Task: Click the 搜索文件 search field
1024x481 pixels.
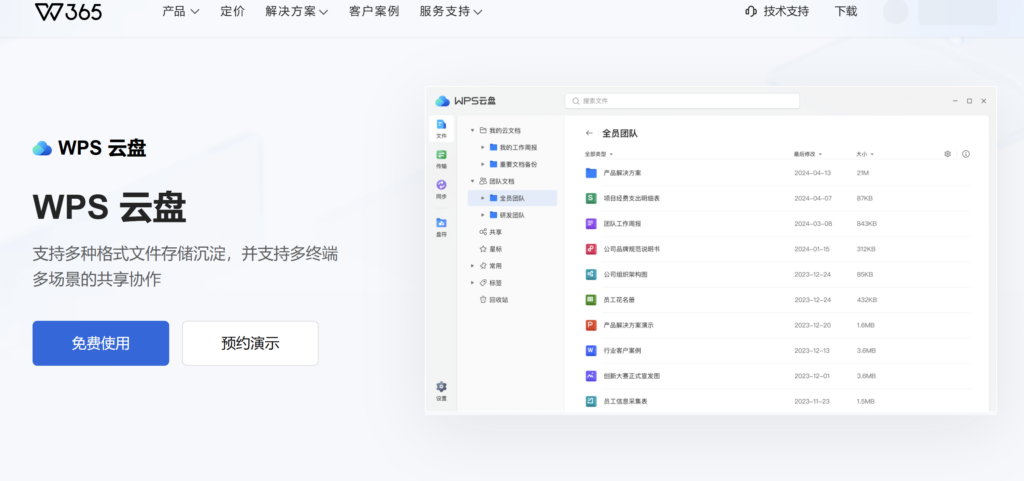Action: pos(682,101)
